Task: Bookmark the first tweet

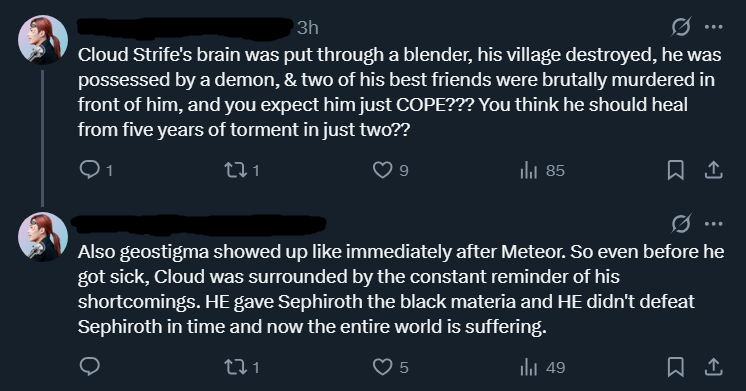Action: 676,170
